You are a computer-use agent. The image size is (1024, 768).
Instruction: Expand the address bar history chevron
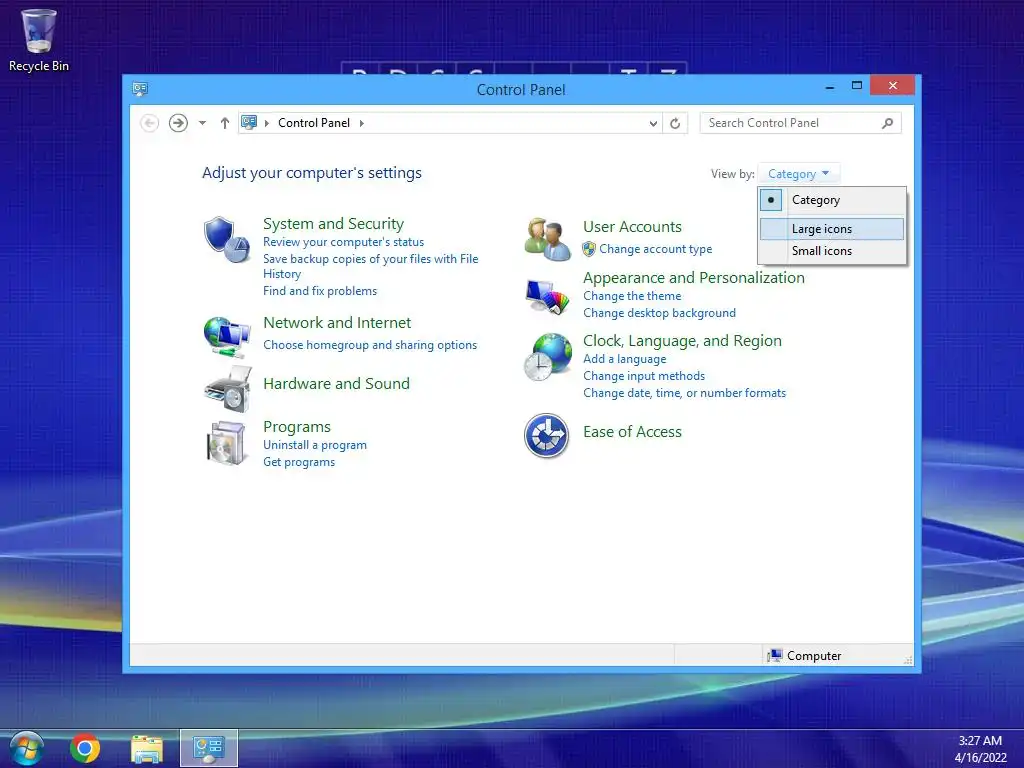click(653, 123)
